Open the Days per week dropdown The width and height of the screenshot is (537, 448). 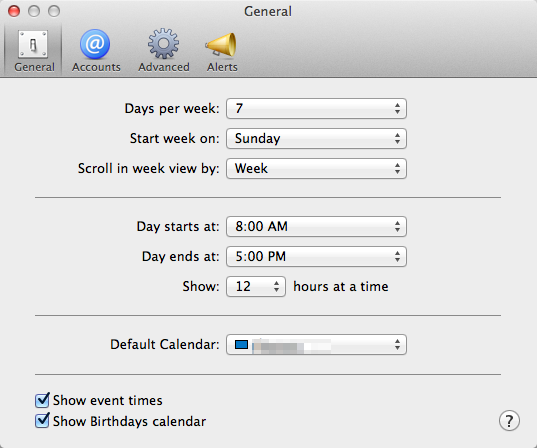pos(316,109)
